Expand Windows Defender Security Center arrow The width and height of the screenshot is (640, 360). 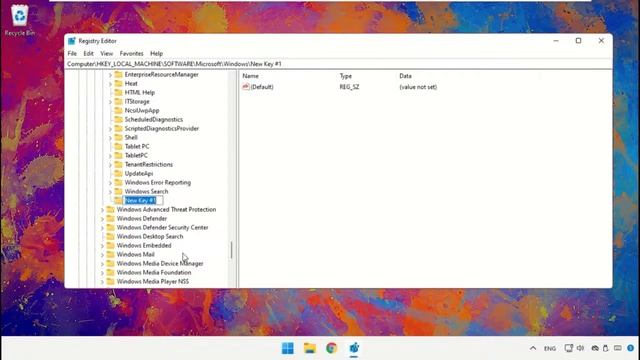click(x=102, y=228)
